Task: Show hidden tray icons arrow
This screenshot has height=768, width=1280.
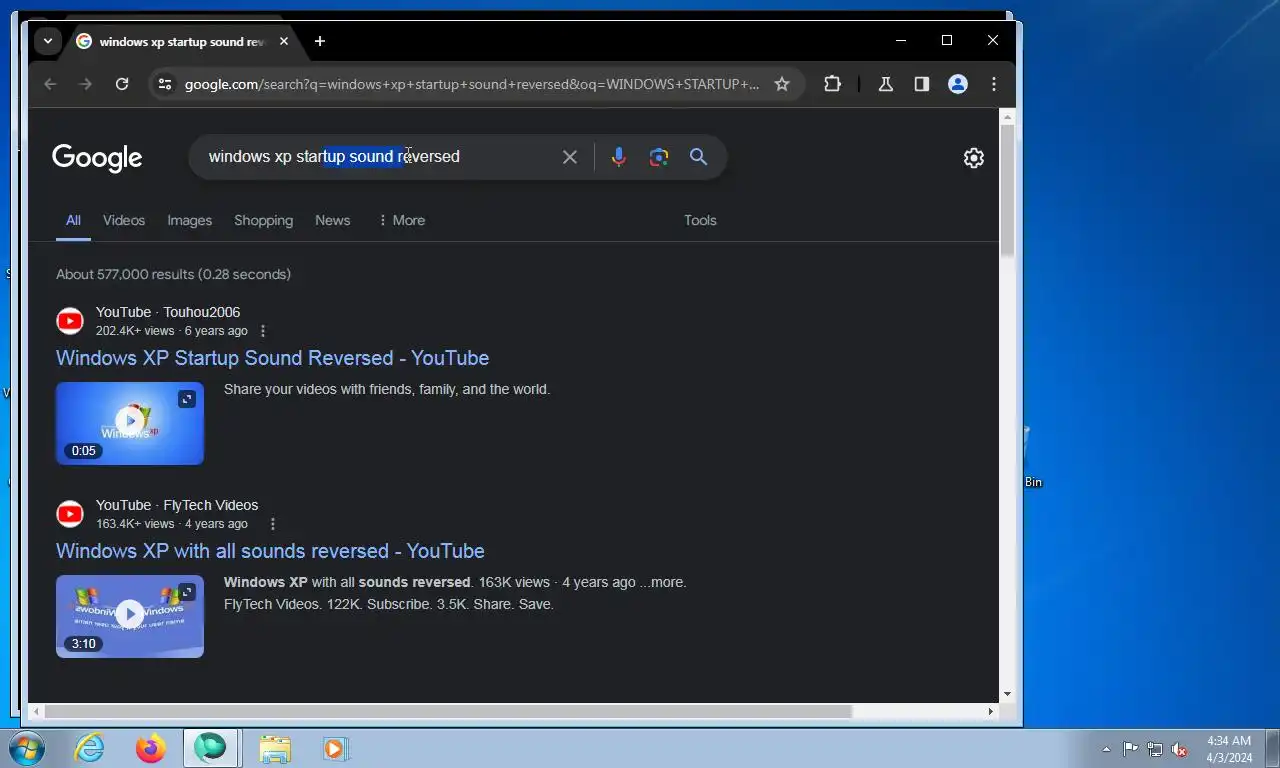Action: (1106, 749)
